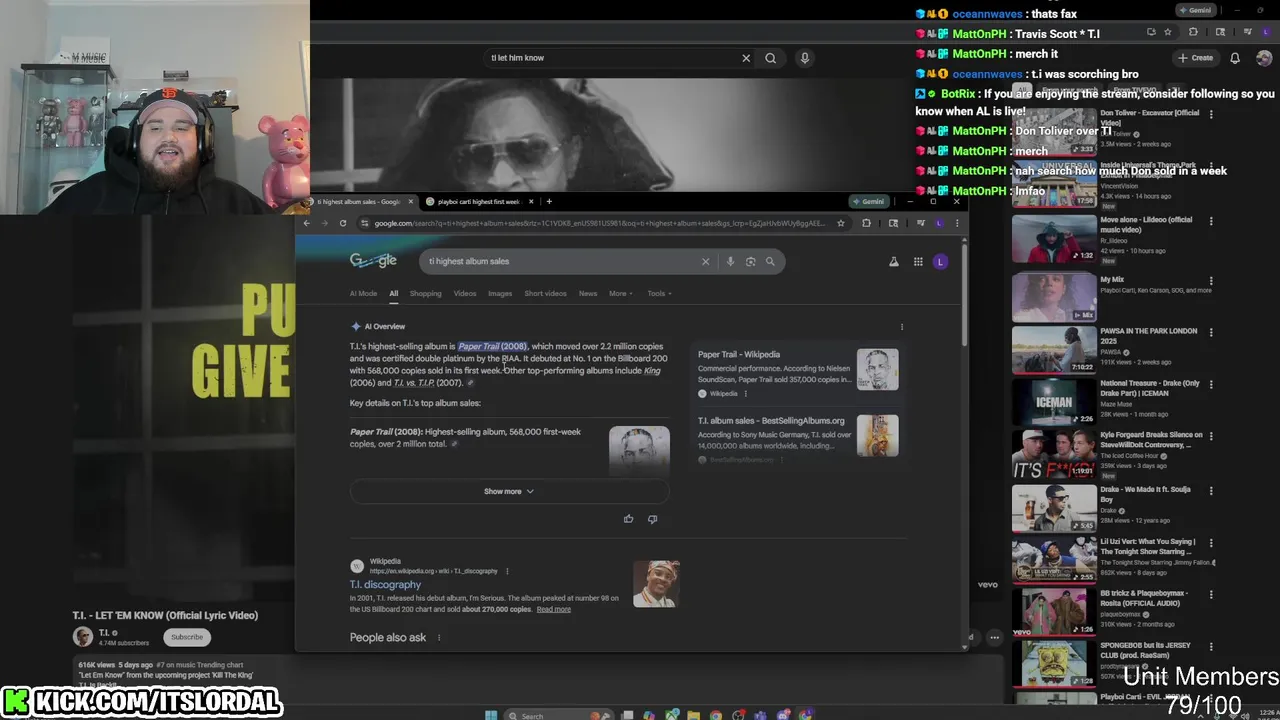Open YouTube notifications bell

1235,58
